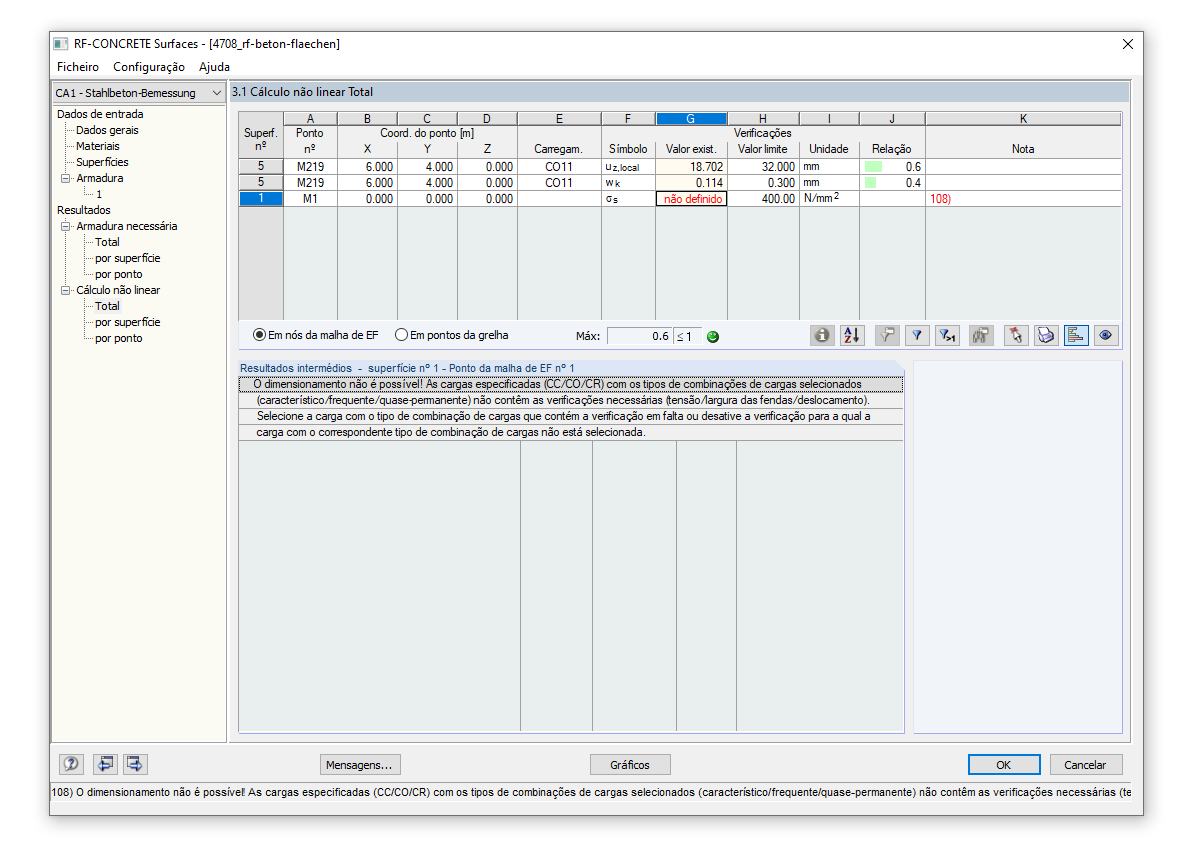
Task: Click the blue funnel filter icon
Action: (x=916, y=336)
